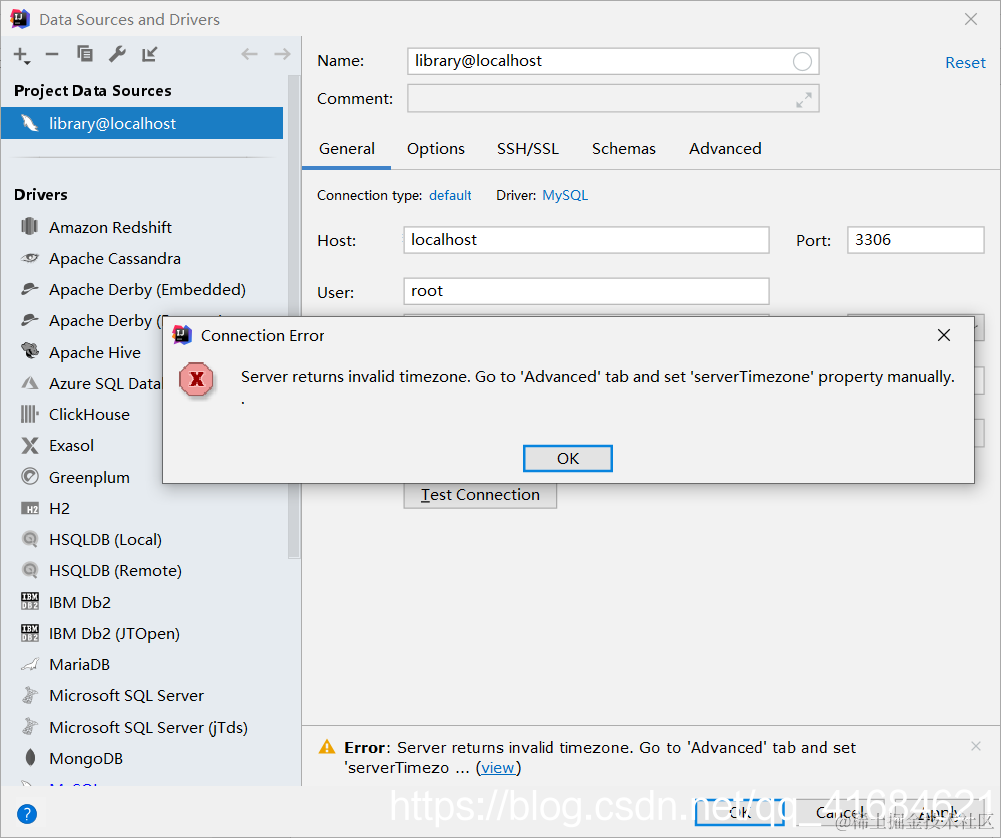
Task: Select Microsoft SQL Server (jTds) driver
Action: (x=148, y=728)
